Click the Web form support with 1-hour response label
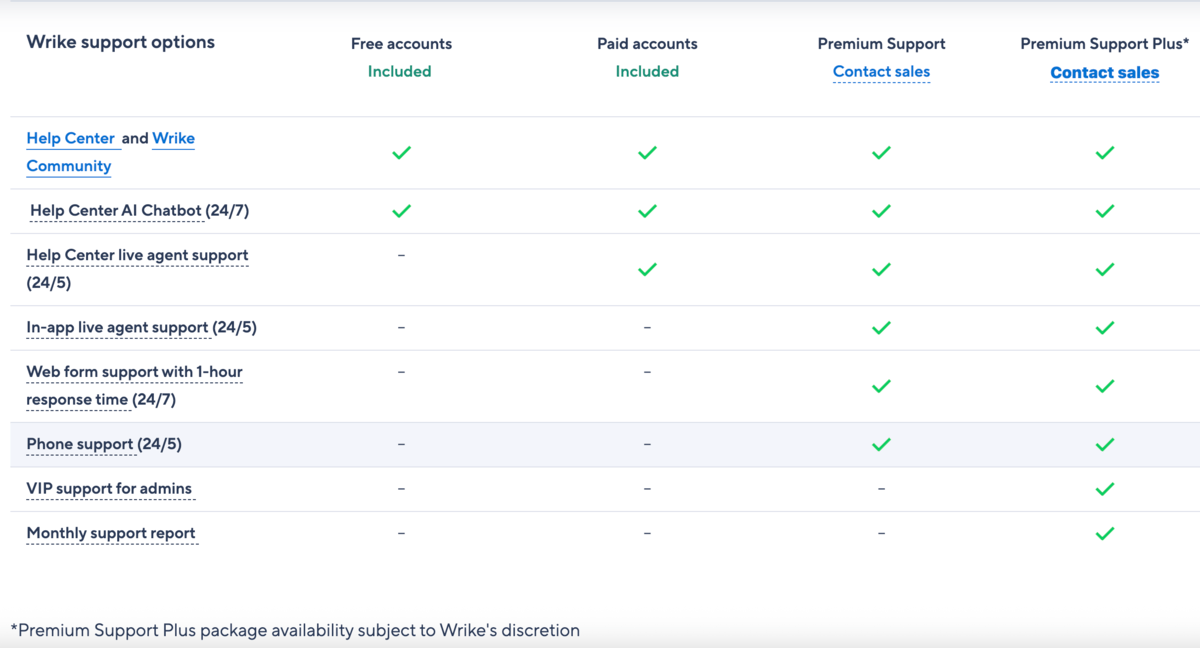This screenshot has width=1200, height=648. [x=134, y=371]
